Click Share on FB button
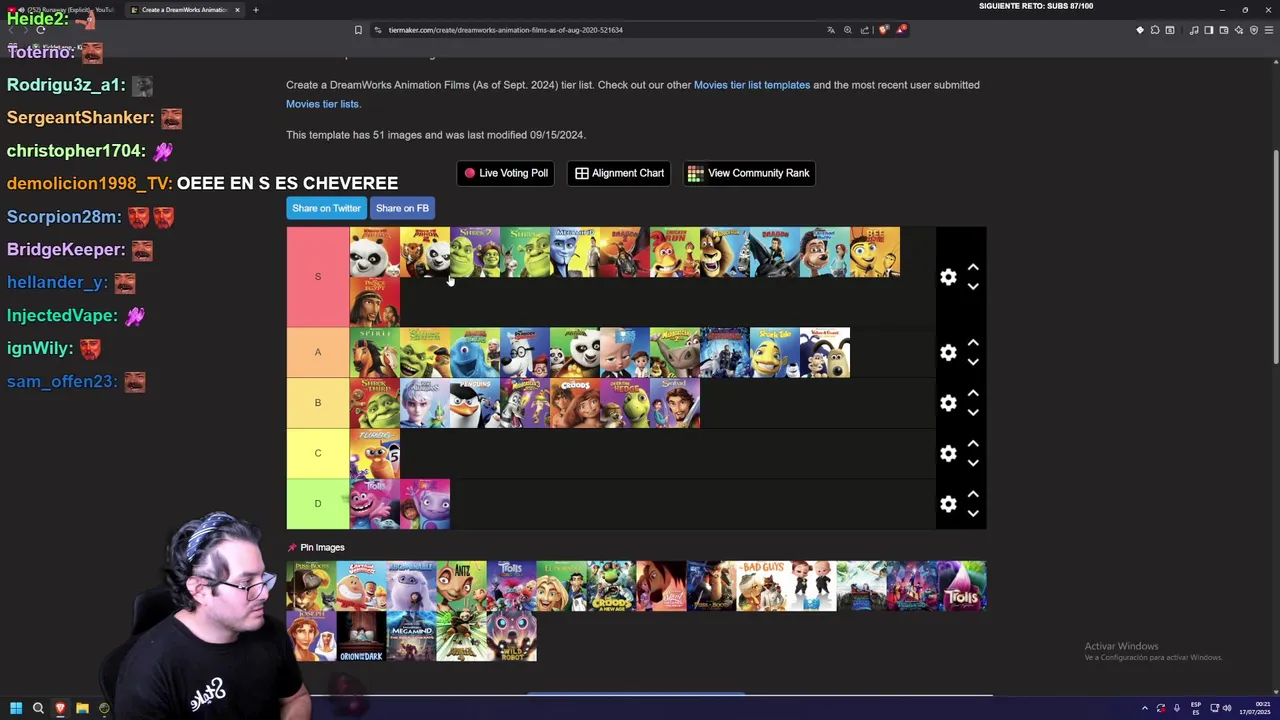Viewport: 1280px width, 720px height. point(402,208)
